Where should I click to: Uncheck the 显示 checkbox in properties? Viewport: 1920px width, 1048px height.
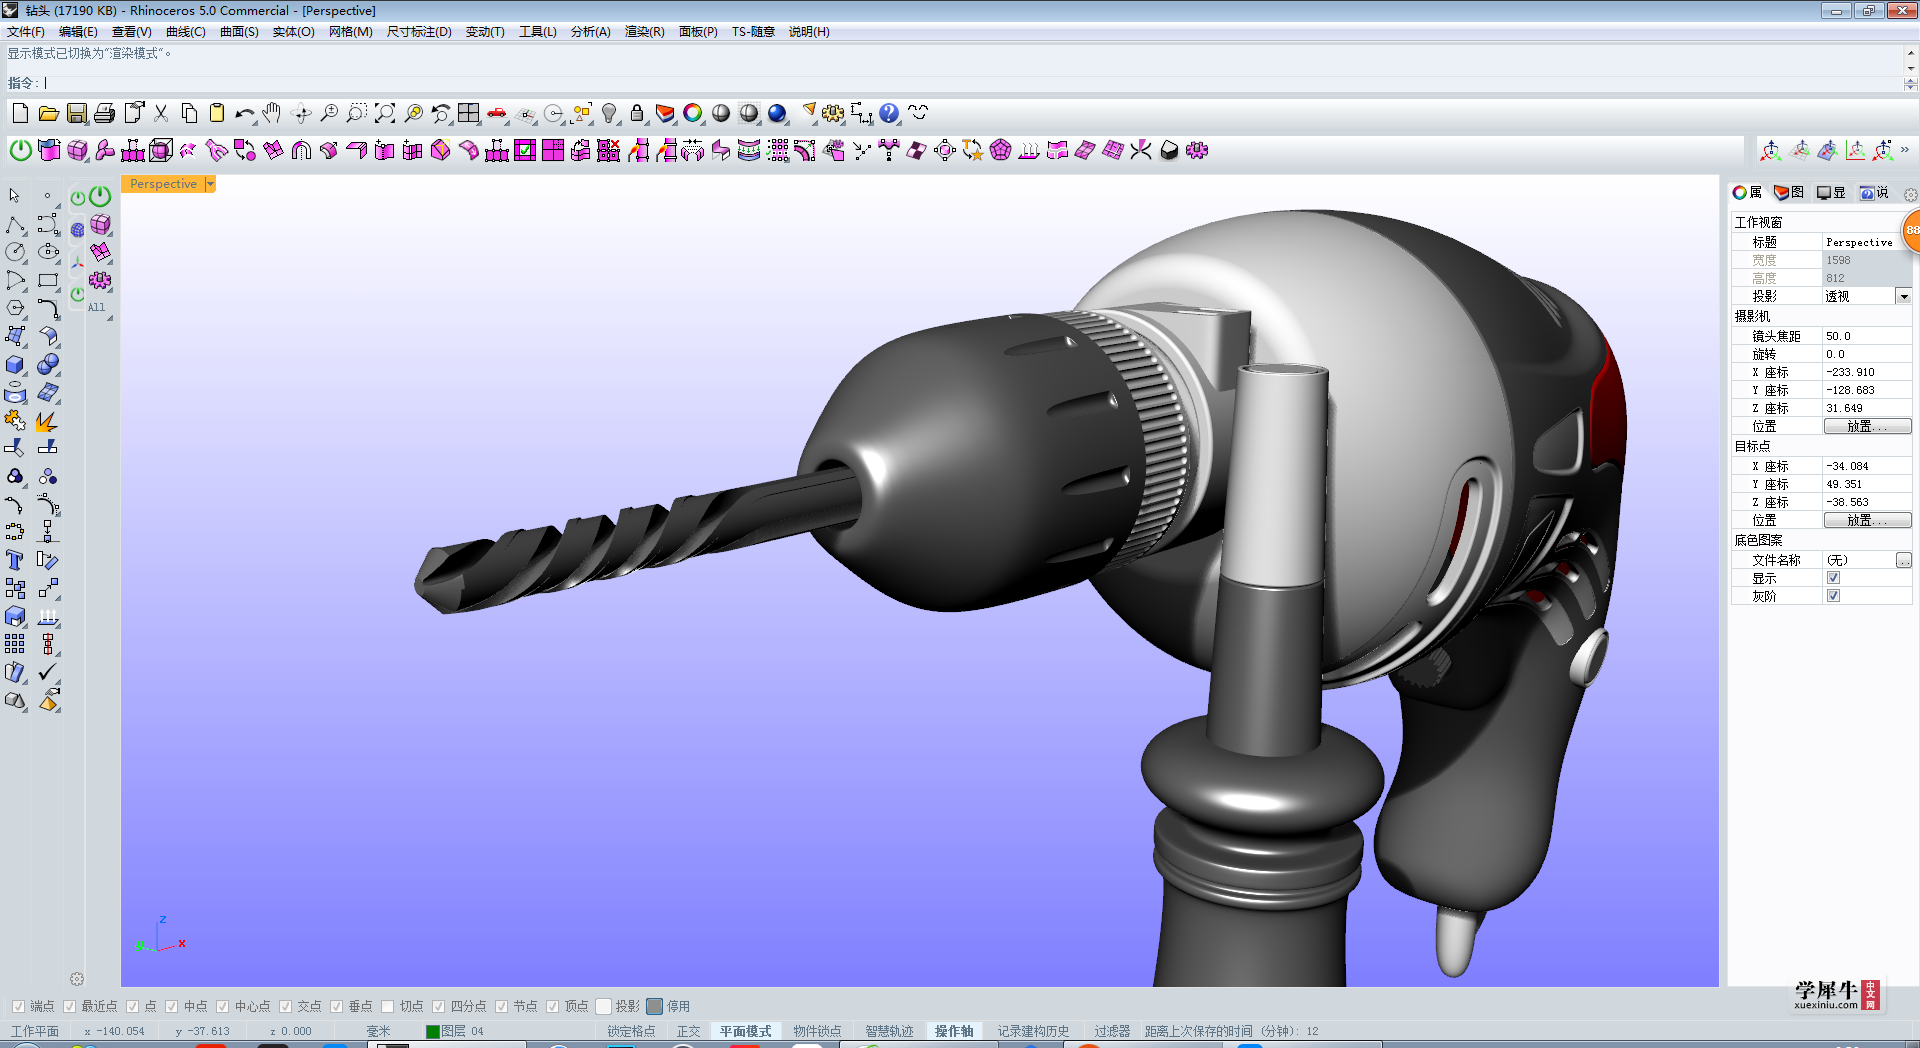(1833, 578)
